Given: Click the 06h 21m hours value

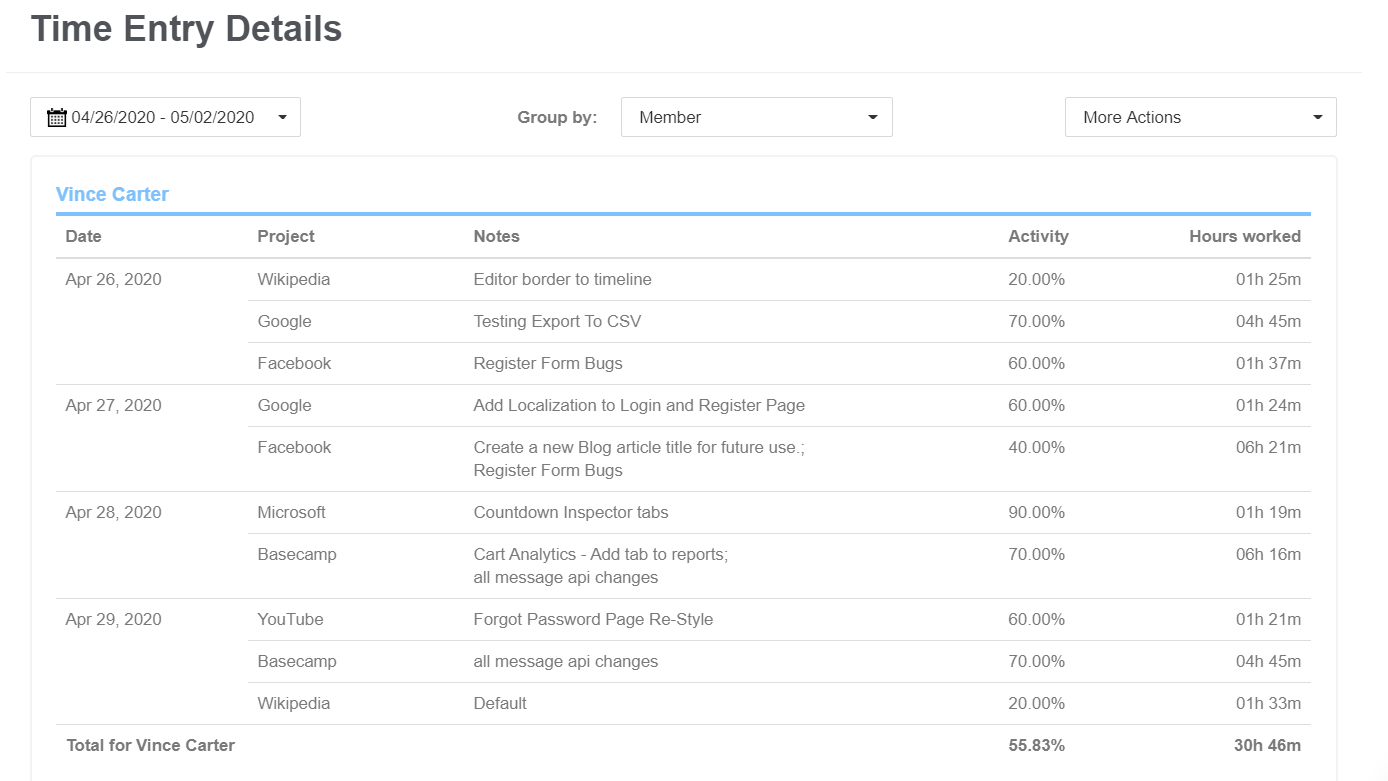Looking at the screenshot, I should click(x=1267, y=448).
